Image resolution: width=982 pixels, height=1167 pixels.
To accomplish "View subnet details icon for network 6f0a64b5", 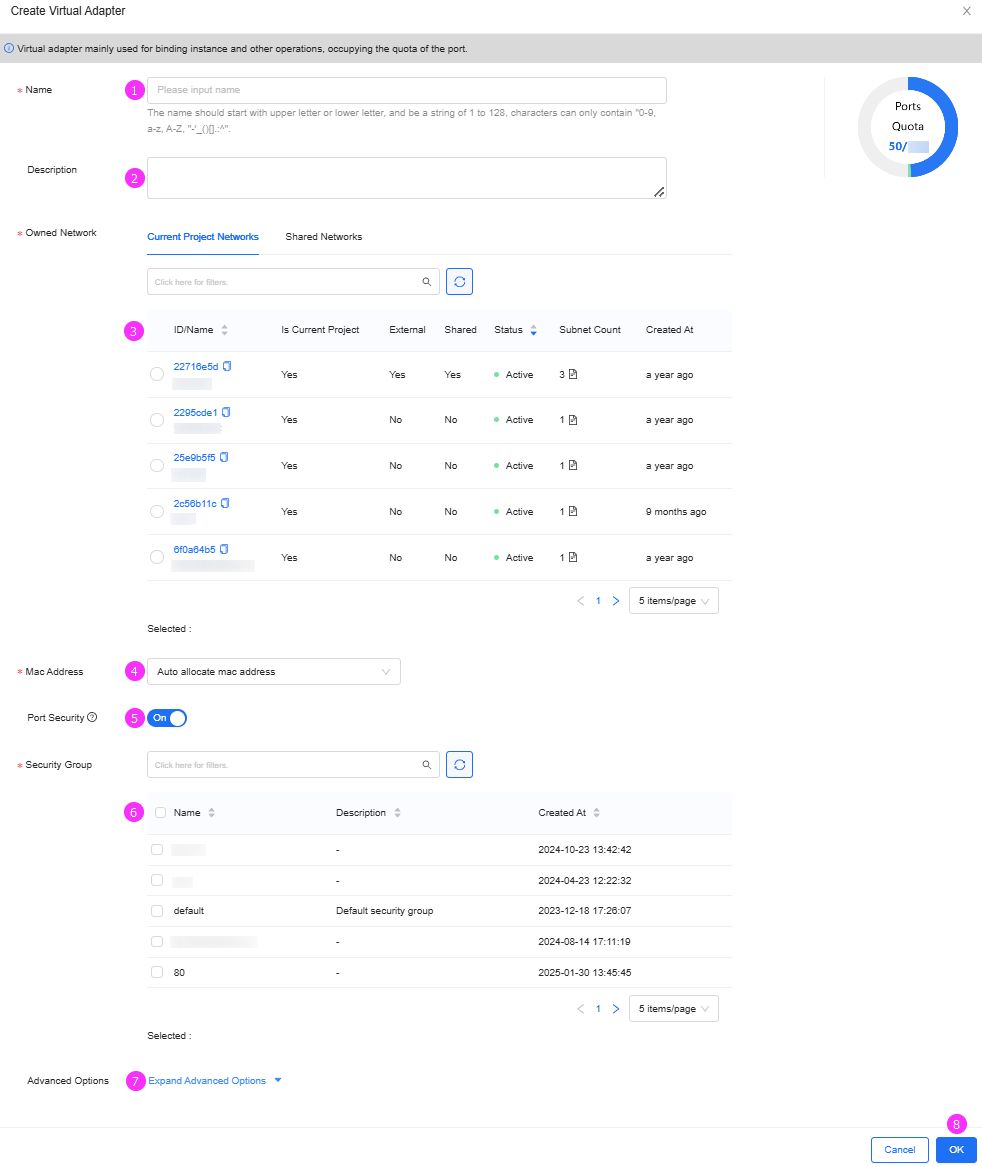I will click(573, 557).
